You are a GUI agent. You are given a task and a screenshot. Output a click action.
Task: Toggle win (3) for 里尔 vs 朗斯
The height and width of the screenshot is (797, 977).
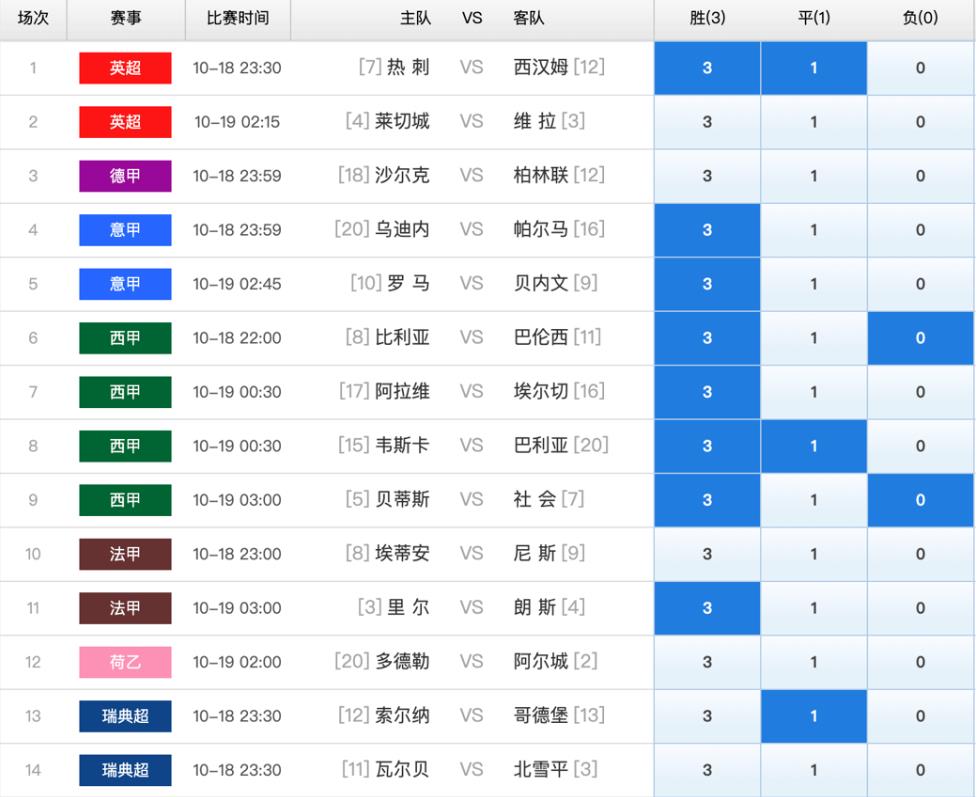pyautogui.click(x=707, y=608)
